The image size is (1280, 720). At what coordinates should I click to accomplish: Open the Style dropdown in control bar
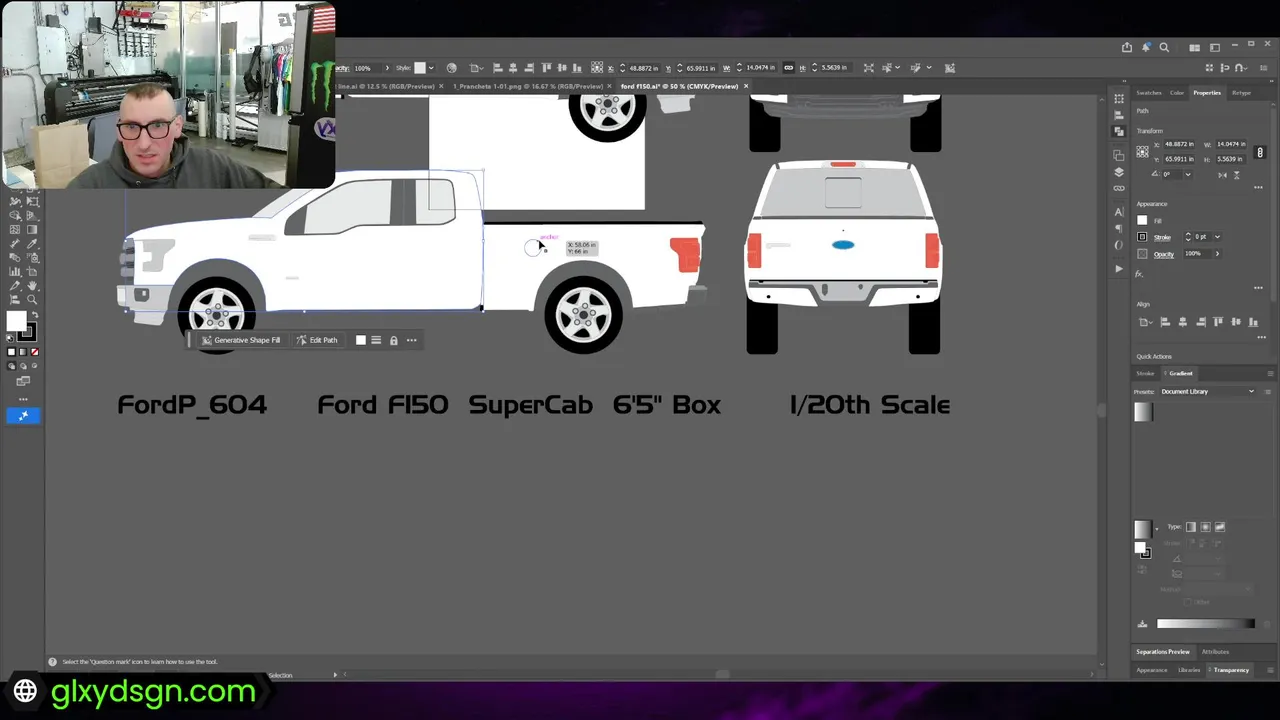click(431, 68)
